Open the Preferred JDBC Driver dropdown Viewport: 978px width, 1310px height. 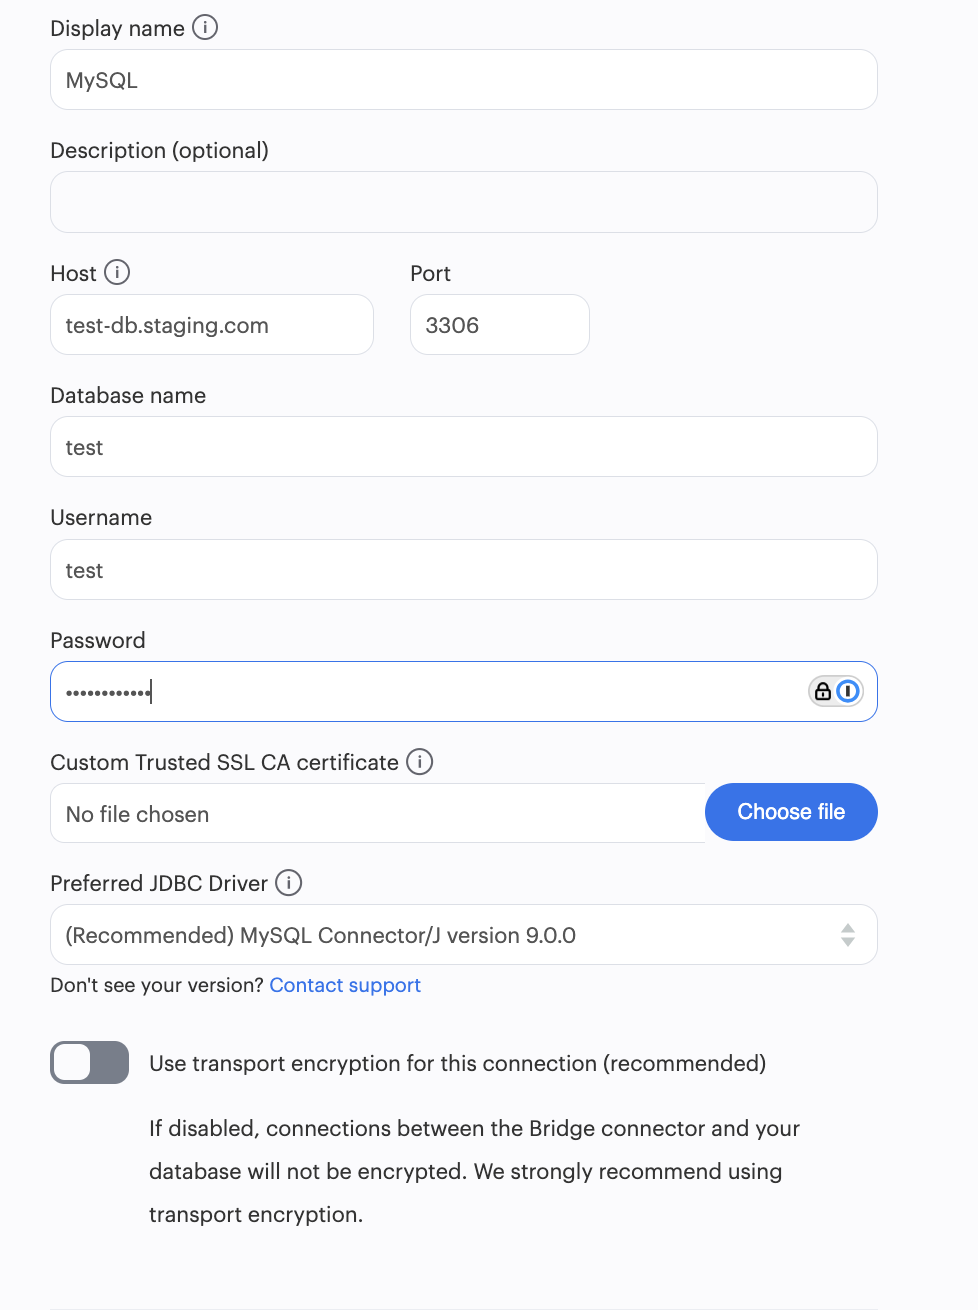[x=463, y=934]
